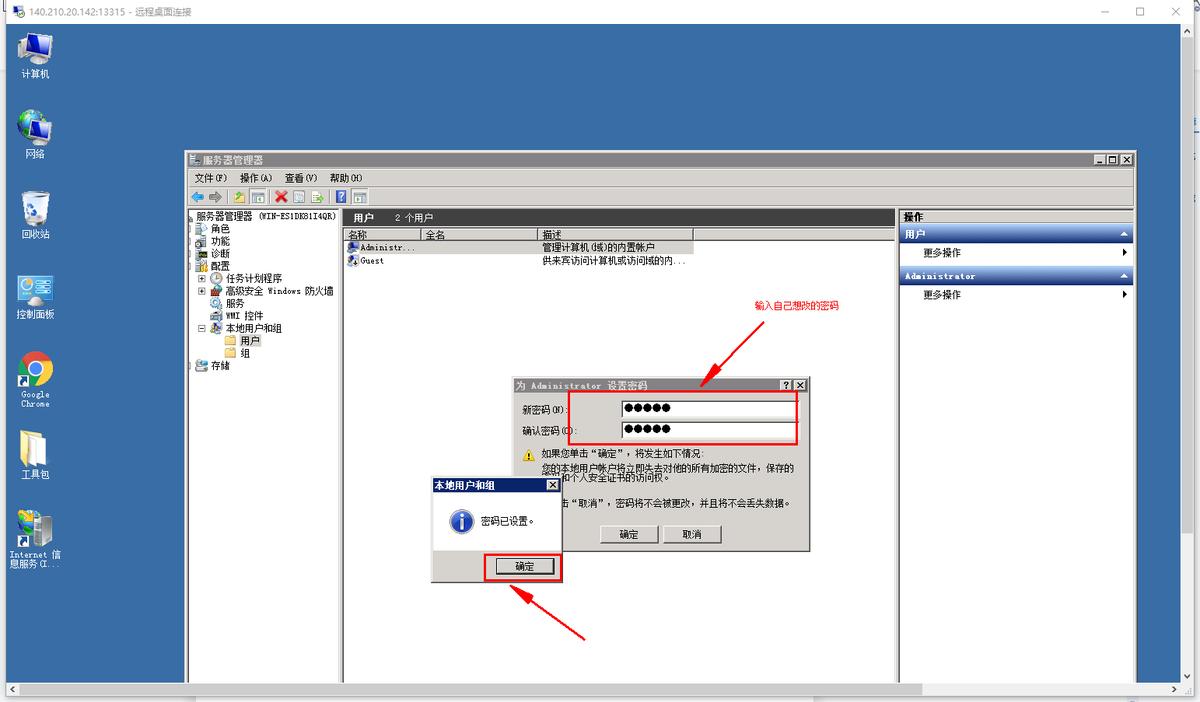
Task: Sort by the 名称 column header
Action: point(383,235)
